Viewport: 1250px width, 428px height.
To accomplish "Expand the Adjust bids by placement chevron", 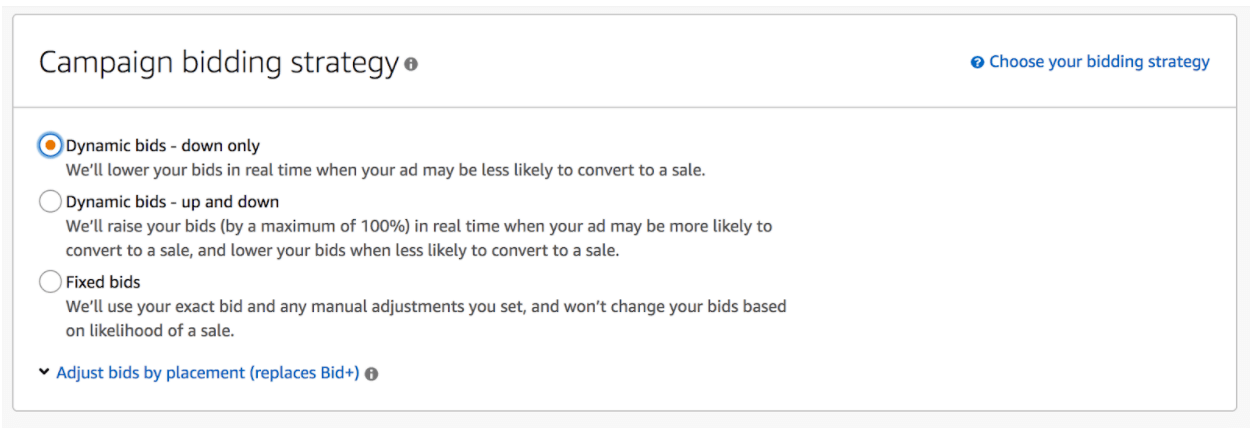I will click(44, 372).
